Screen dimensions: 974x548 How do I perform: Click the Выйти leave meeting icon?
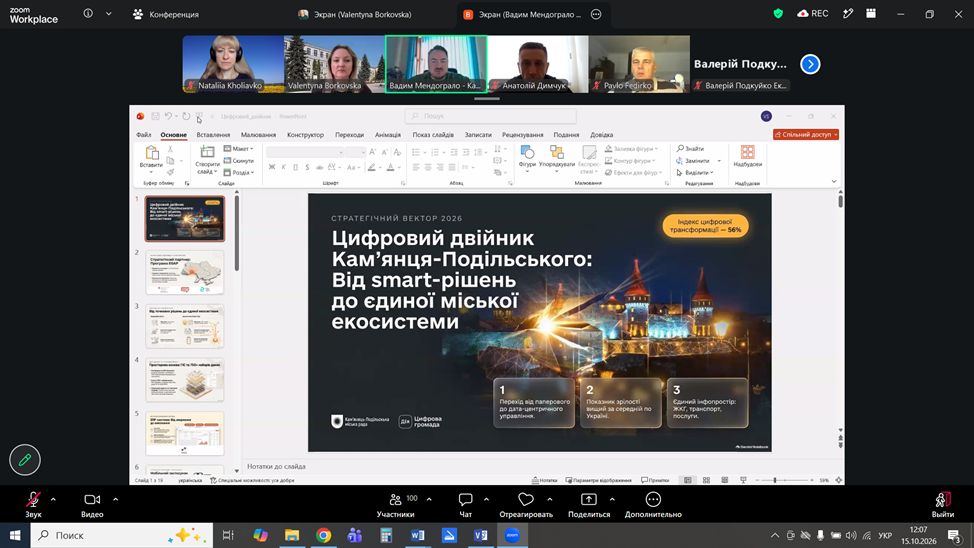[x=942, y=505]
